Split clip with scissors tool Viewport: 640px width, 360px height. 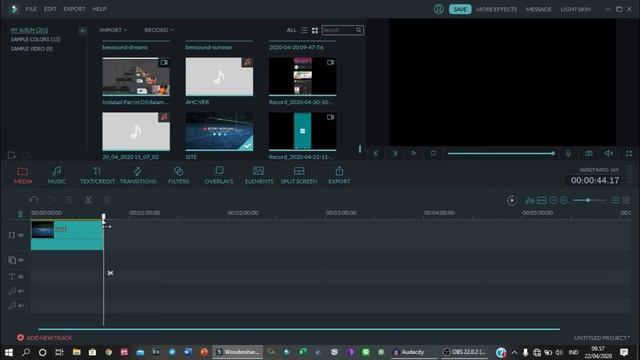click(88, 200)
